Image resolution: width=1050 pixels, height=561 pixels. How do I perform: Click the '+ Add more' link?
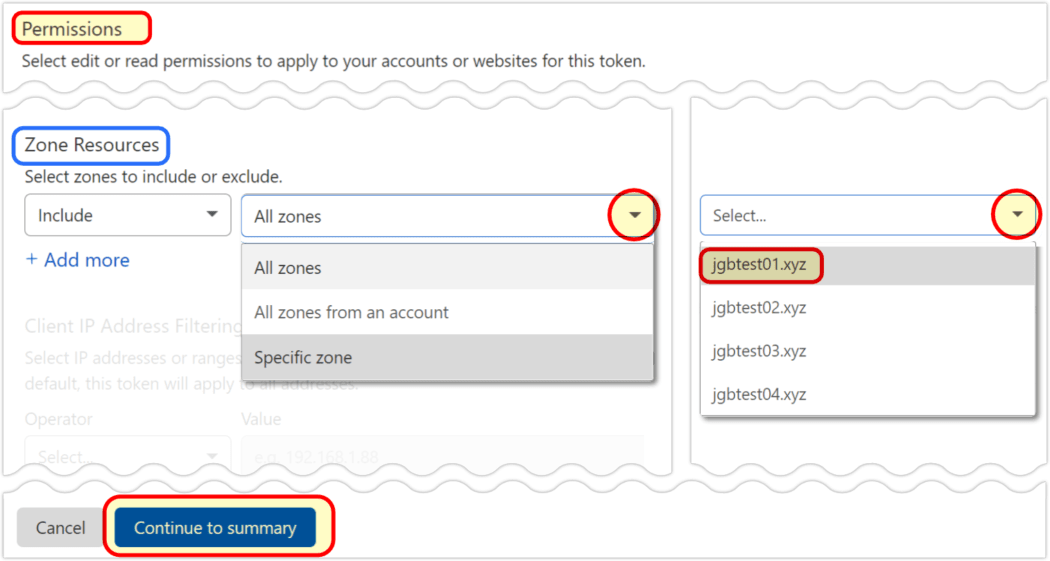[77, 260]
